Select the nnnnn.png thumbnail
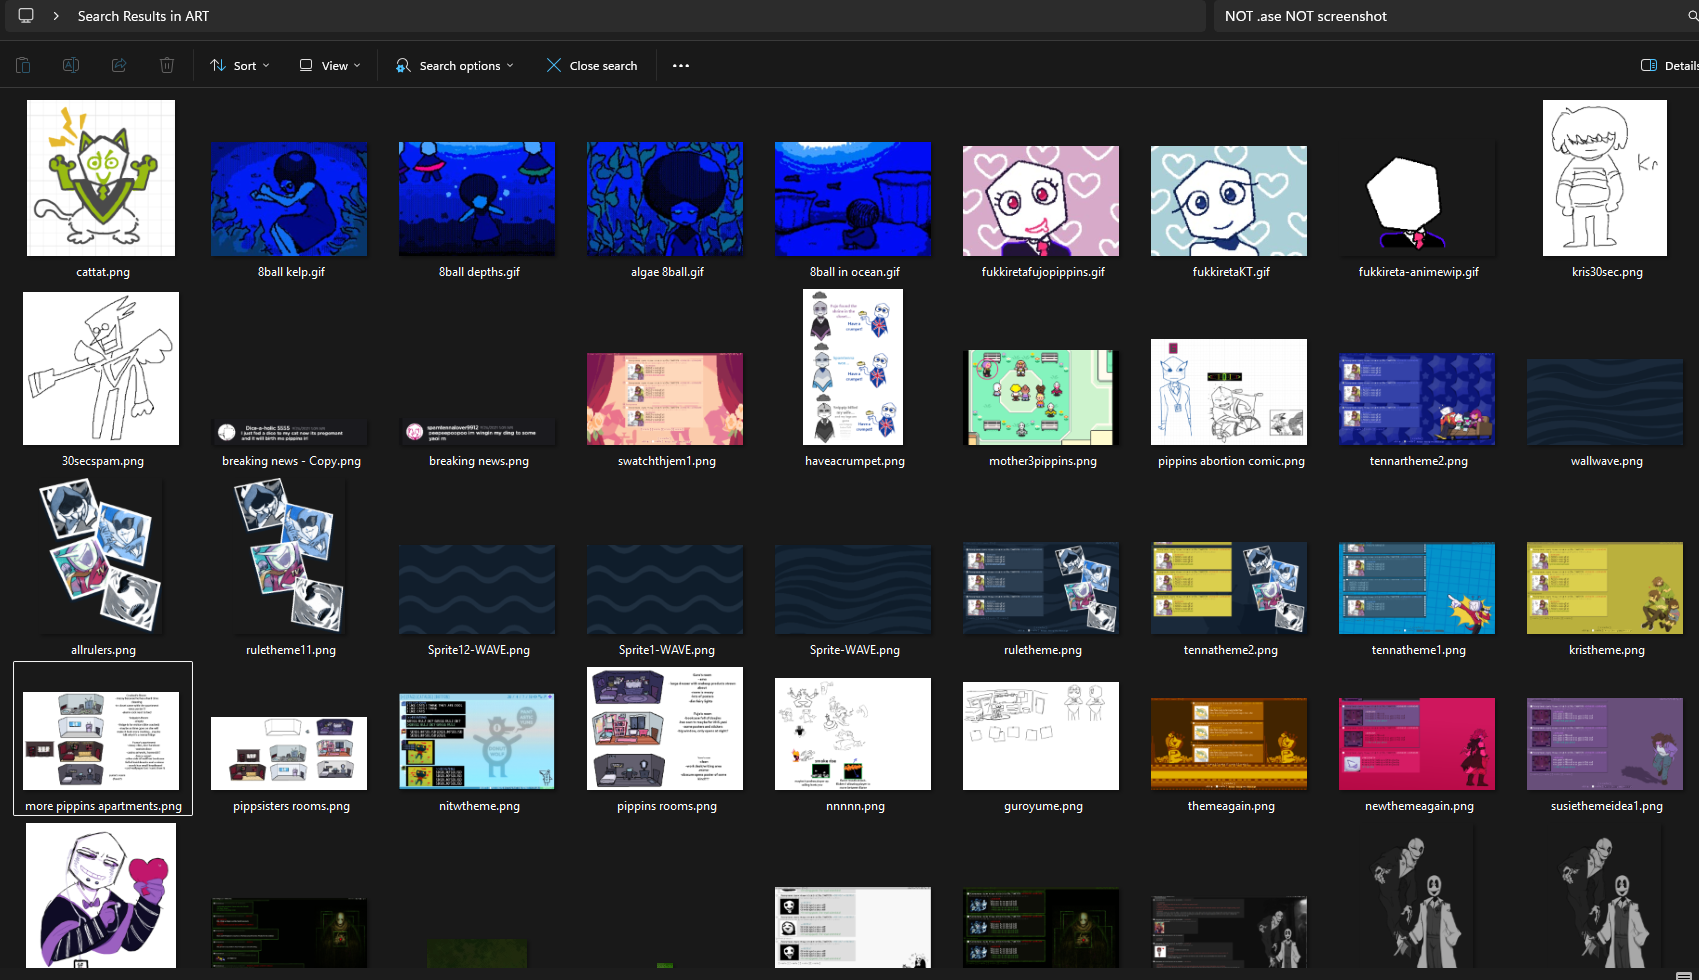1699x980 pixels. (x=853, y=734)
